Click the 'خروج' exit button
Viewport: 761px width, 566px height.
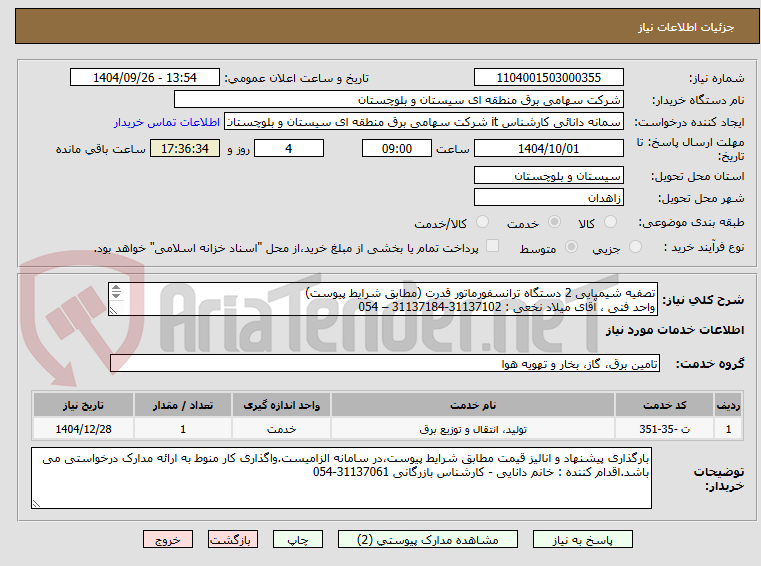167,540
